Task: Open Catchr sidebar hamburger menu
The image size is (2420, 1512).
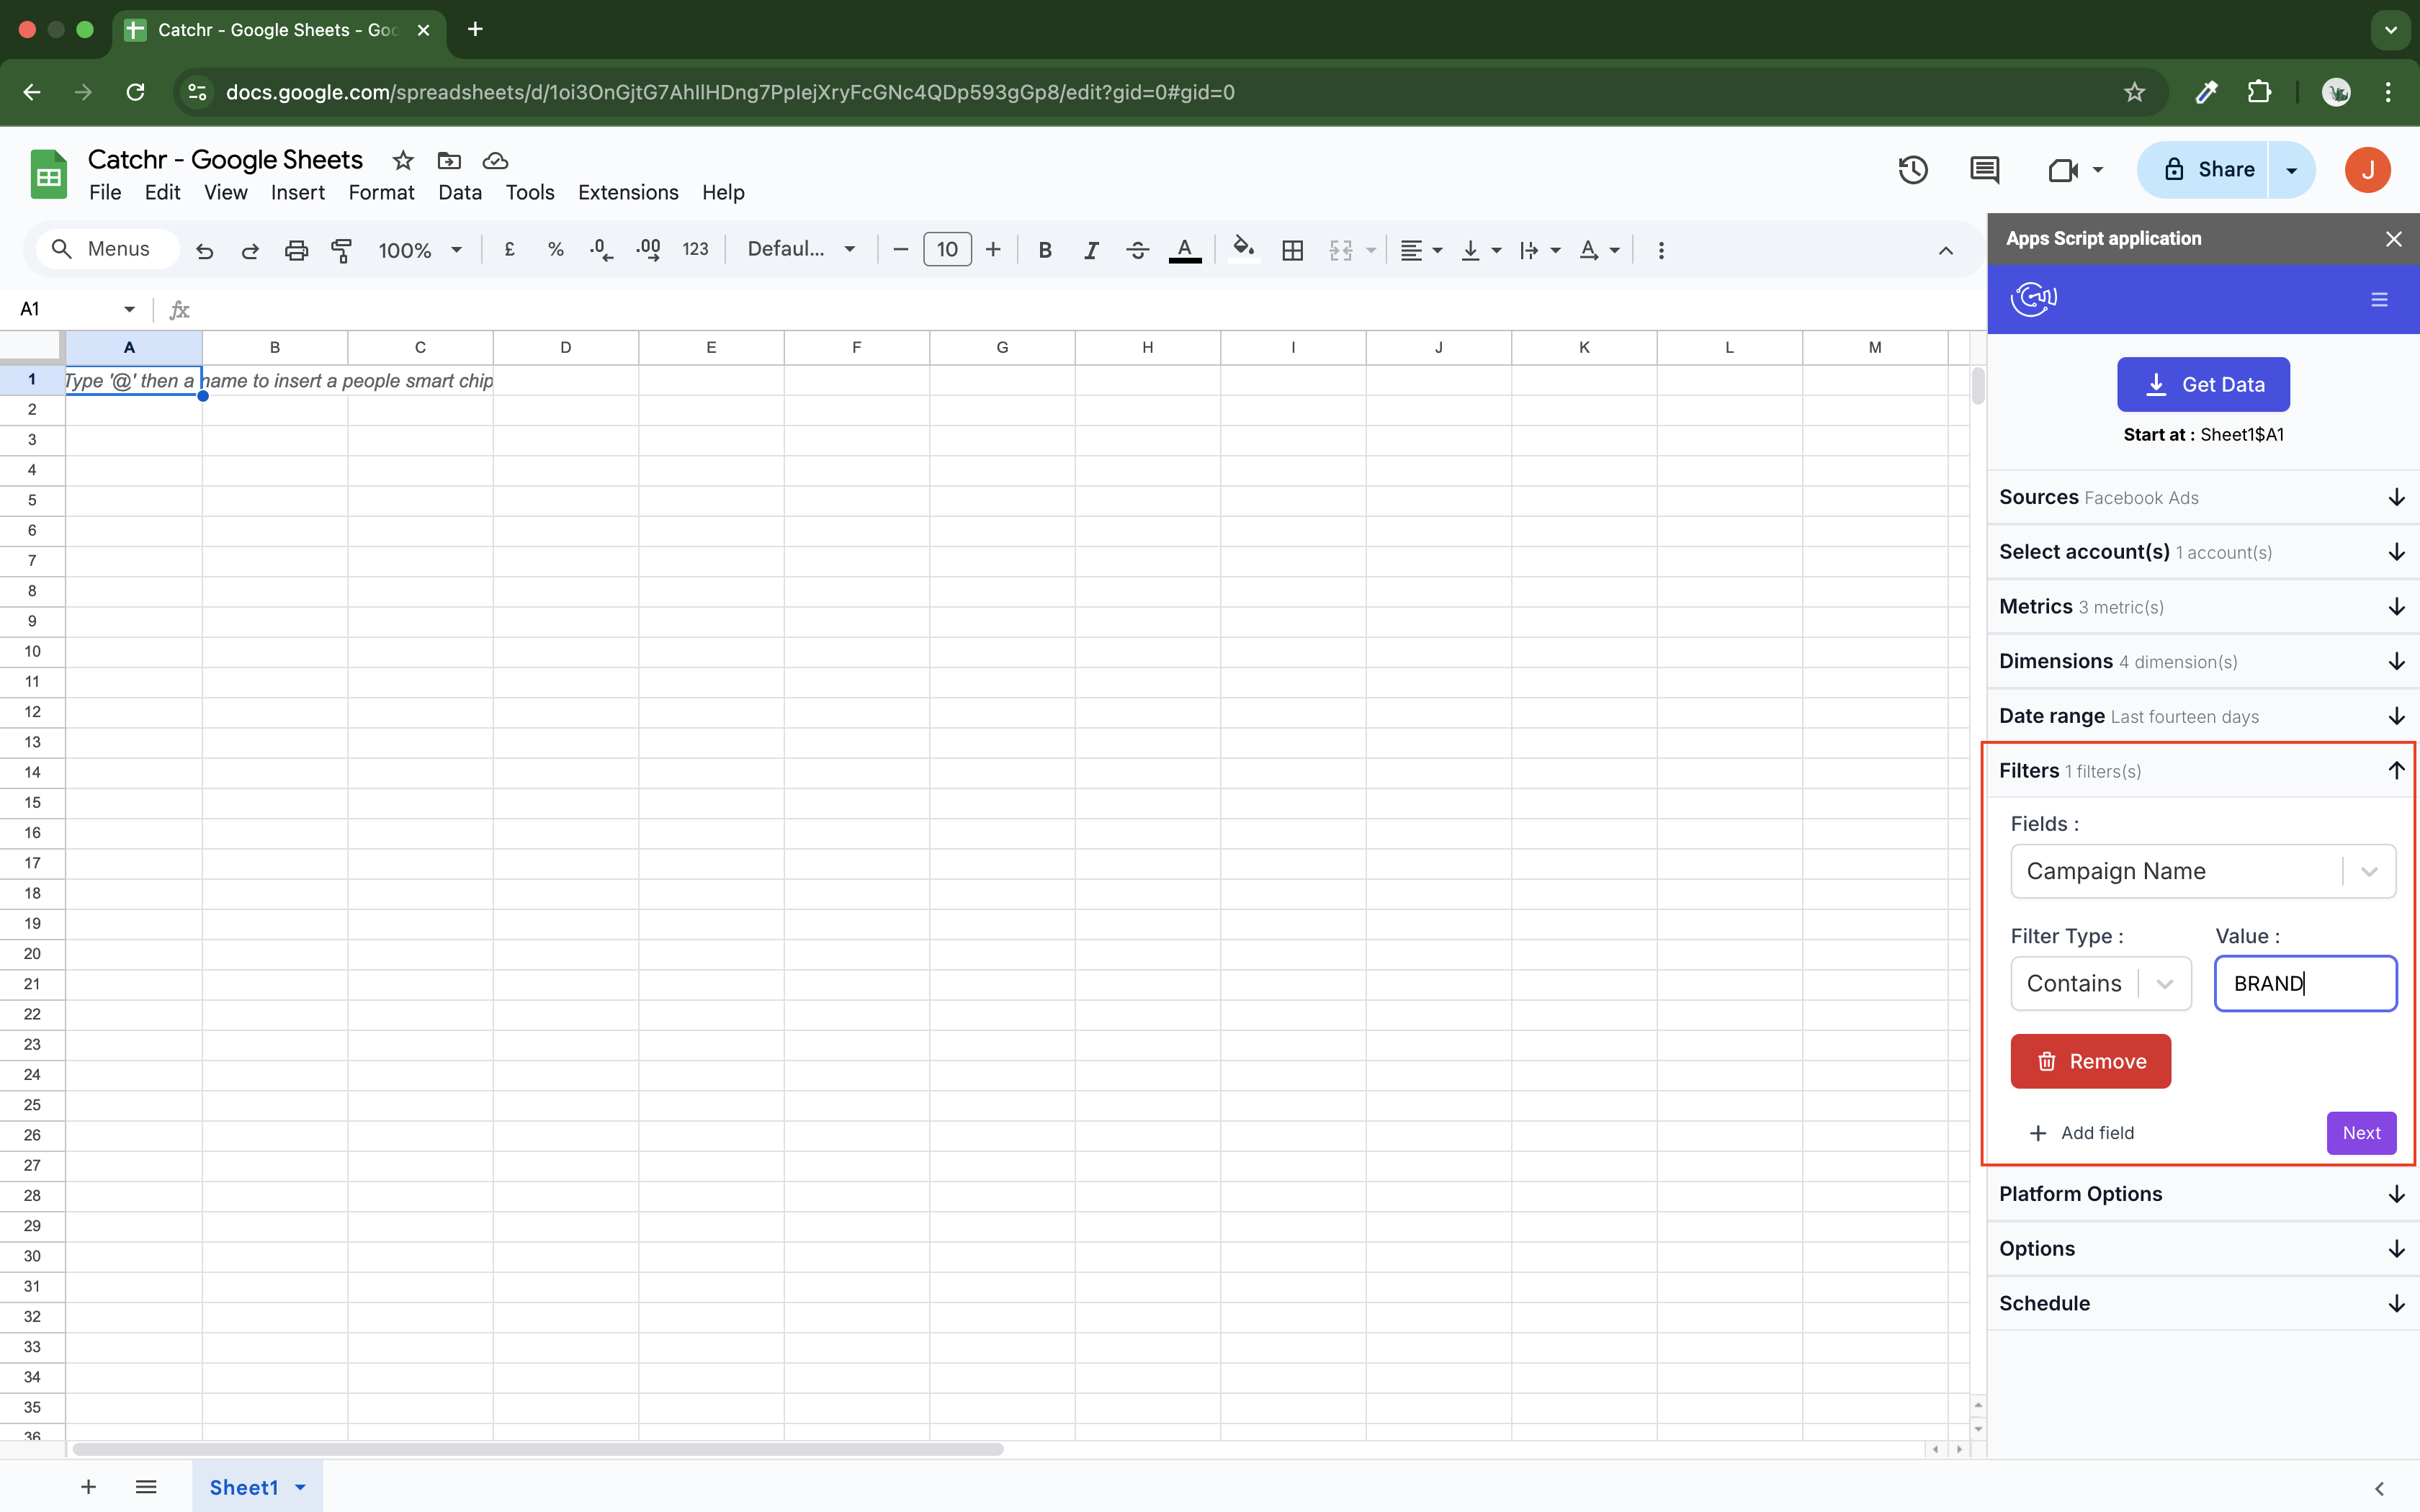Action: (x=2379, y=299)
